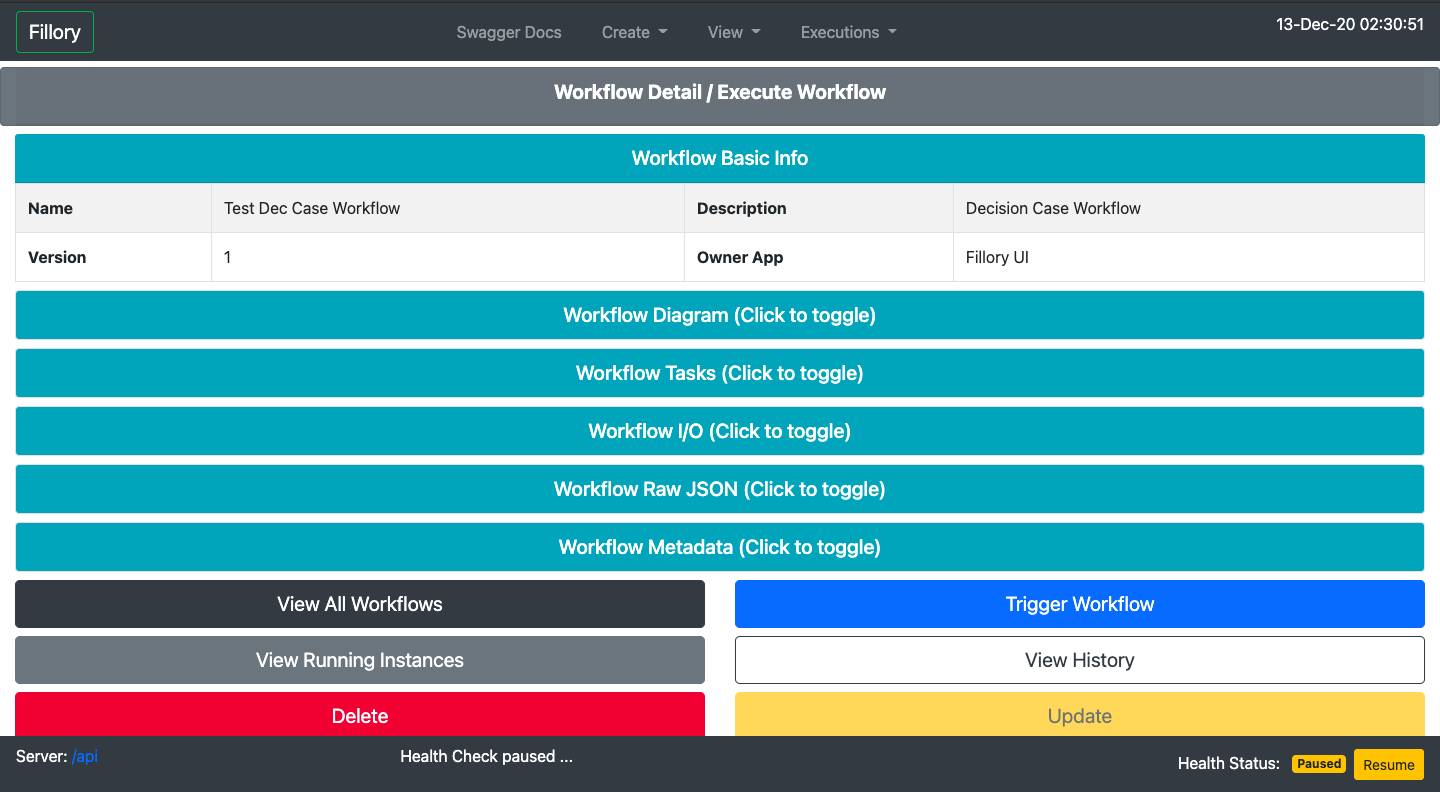
Task: Click the Fillory logo in the navbar
Action: pos(54,32)
